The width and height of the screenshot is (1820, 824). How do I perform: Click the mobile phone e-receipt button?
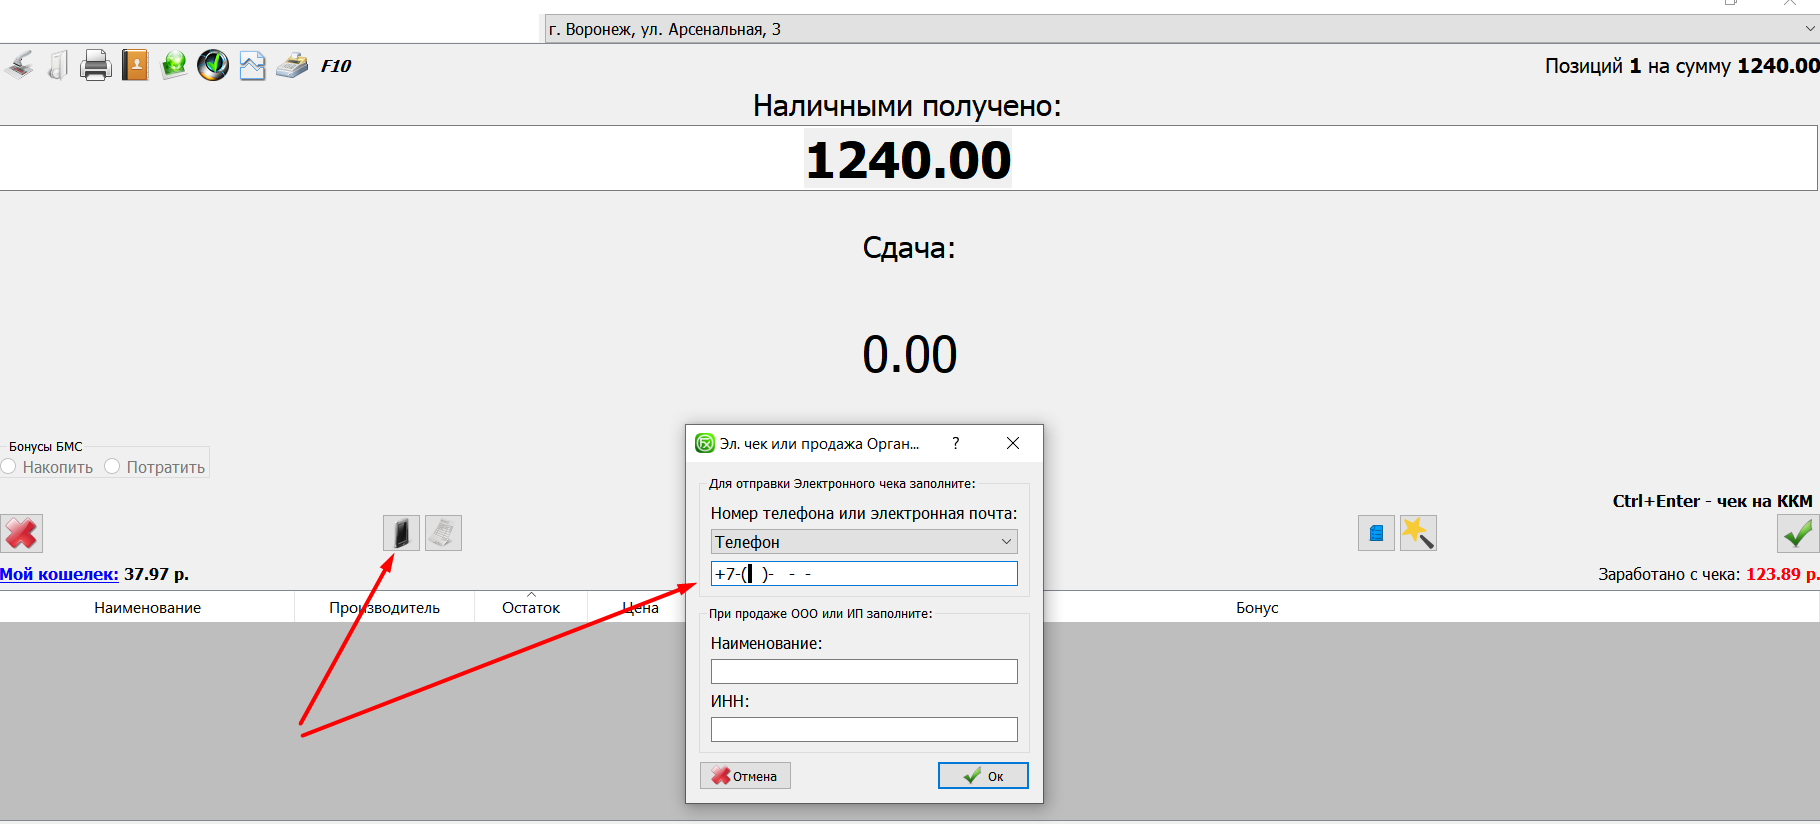pyautogui.click(x=401, y=533)
